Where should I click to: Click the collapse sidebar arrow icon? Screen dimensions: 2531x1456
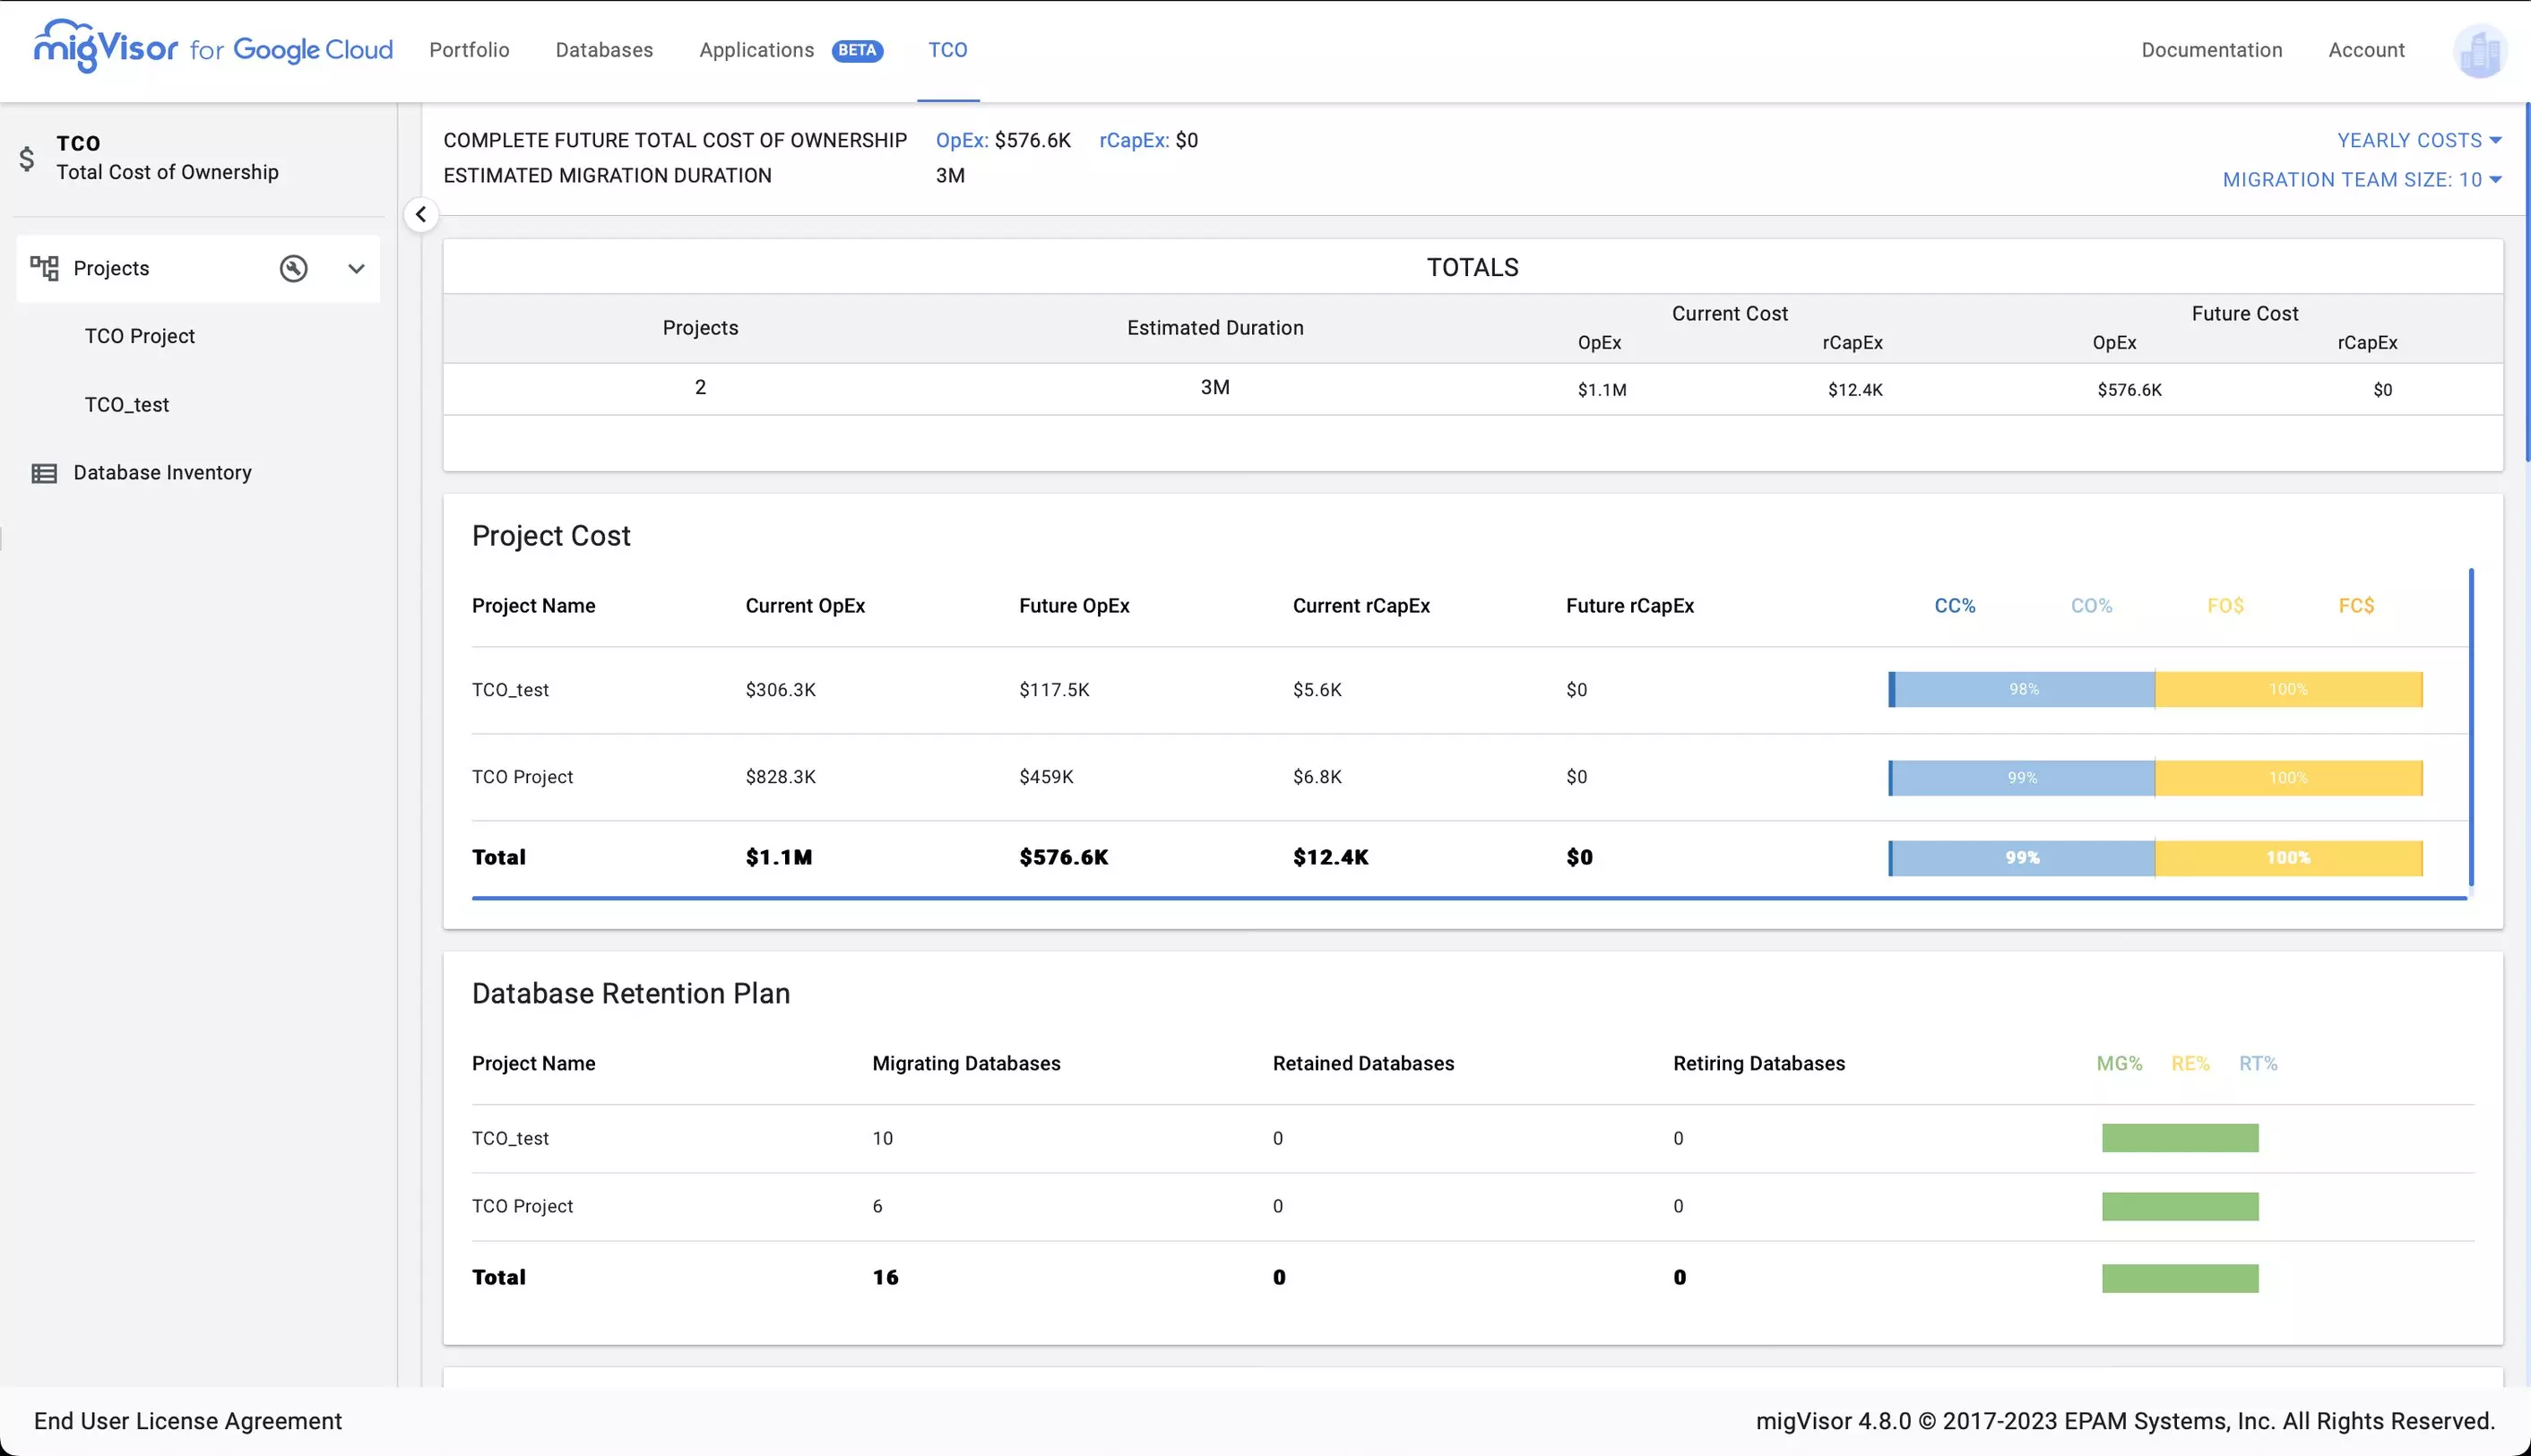[419, 214]
